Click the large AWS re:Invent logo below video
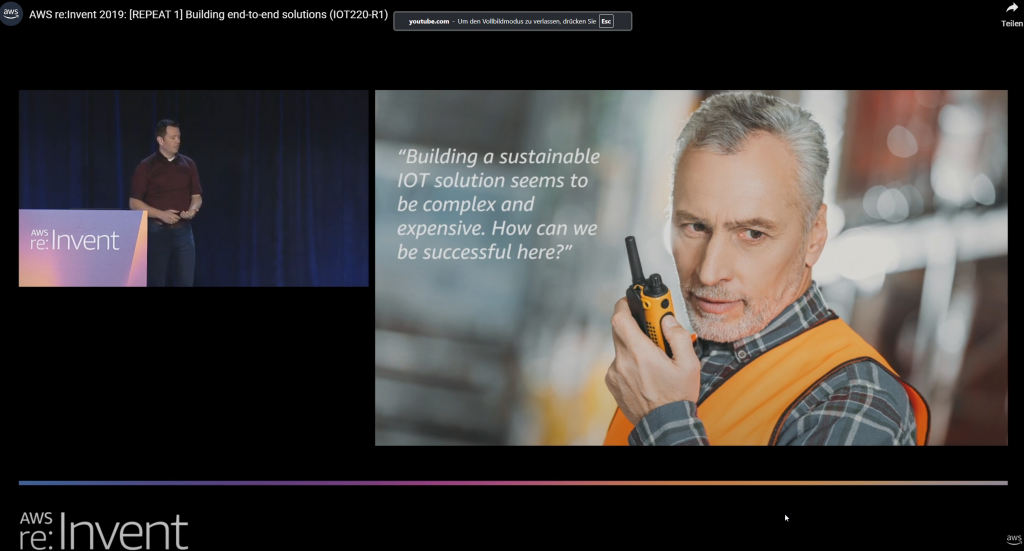 [x=103, y=529]
